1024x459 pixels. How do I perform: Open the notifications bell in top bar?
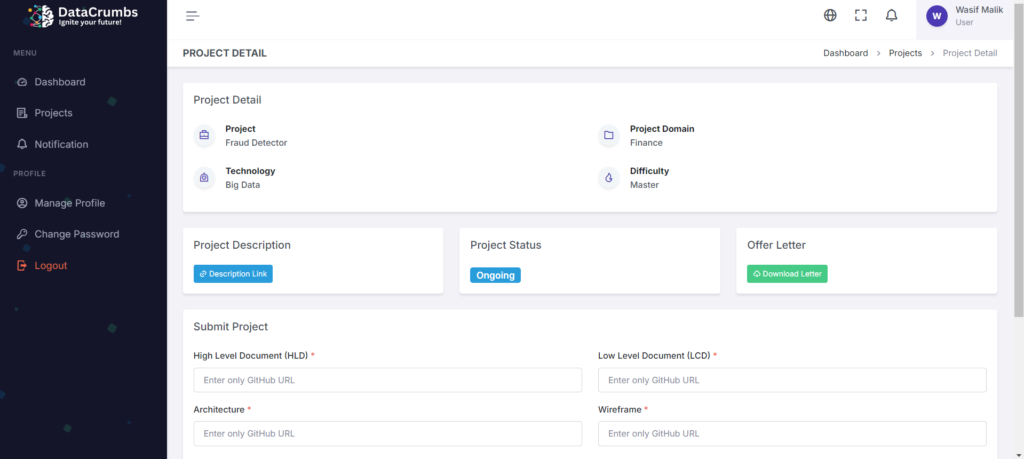pos(891,16)
